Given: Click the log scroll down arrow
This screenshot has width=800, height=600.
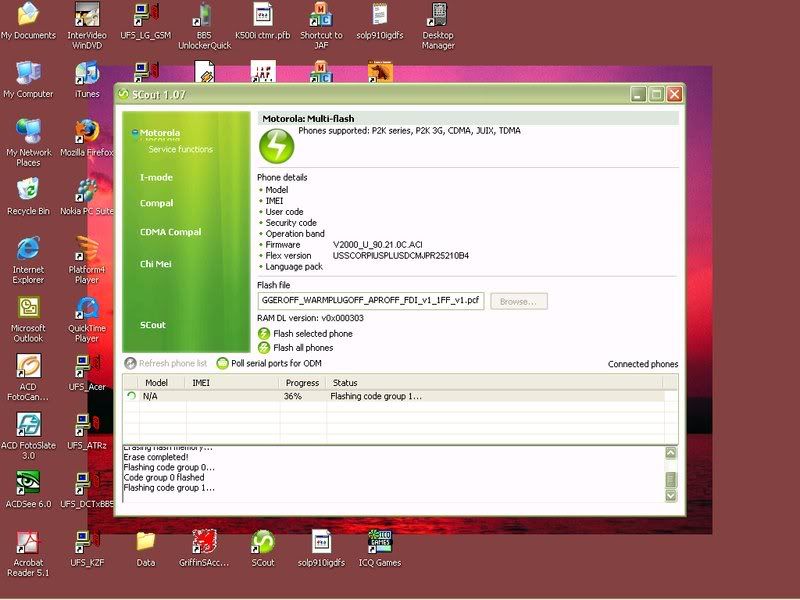Looking at the screenshot, I should point(671,496).
